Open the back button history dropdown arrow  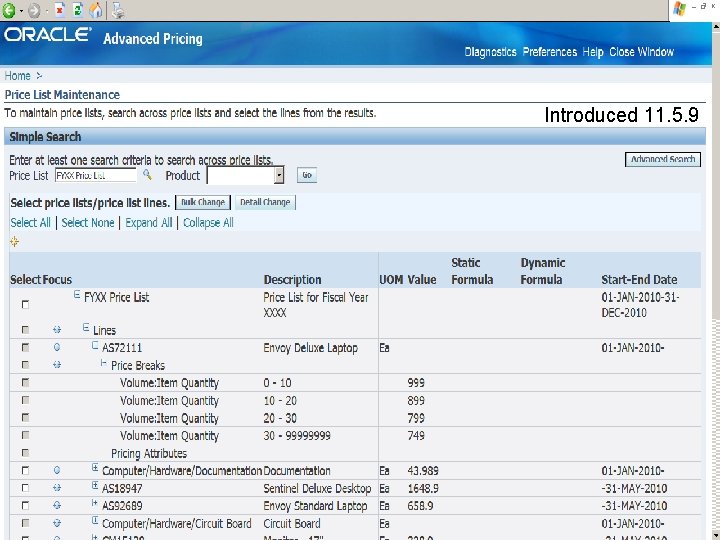pos(21,10)
